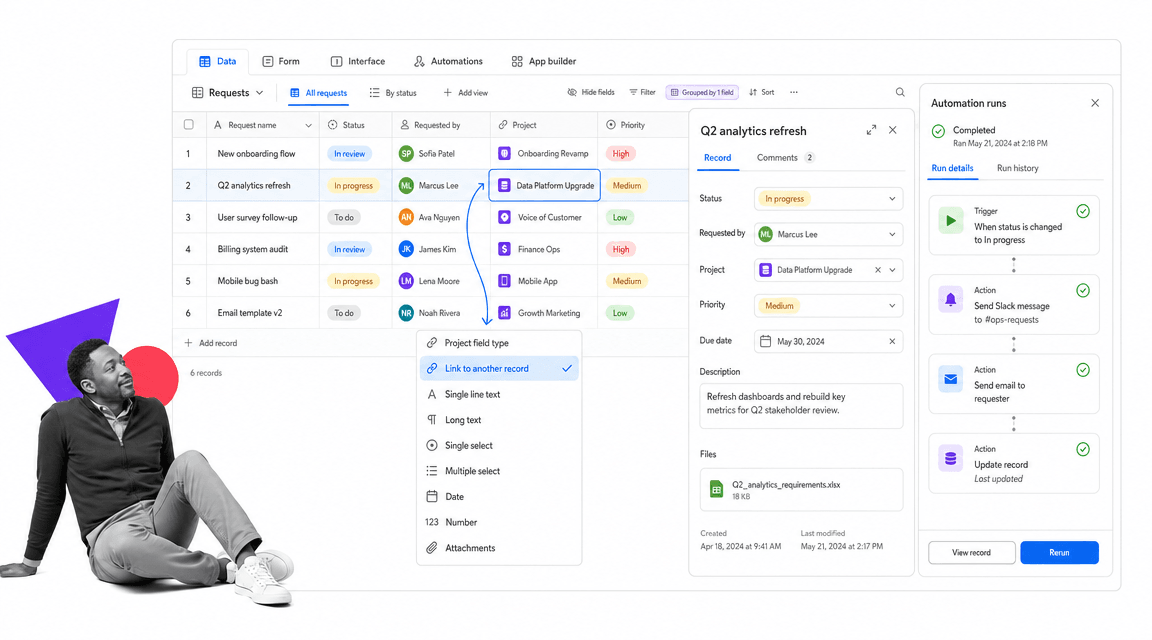Viewport: 1152px width, 640px height.
Task: Open the more options ellipsis in toolbar
Action: [x=793, y=93]
